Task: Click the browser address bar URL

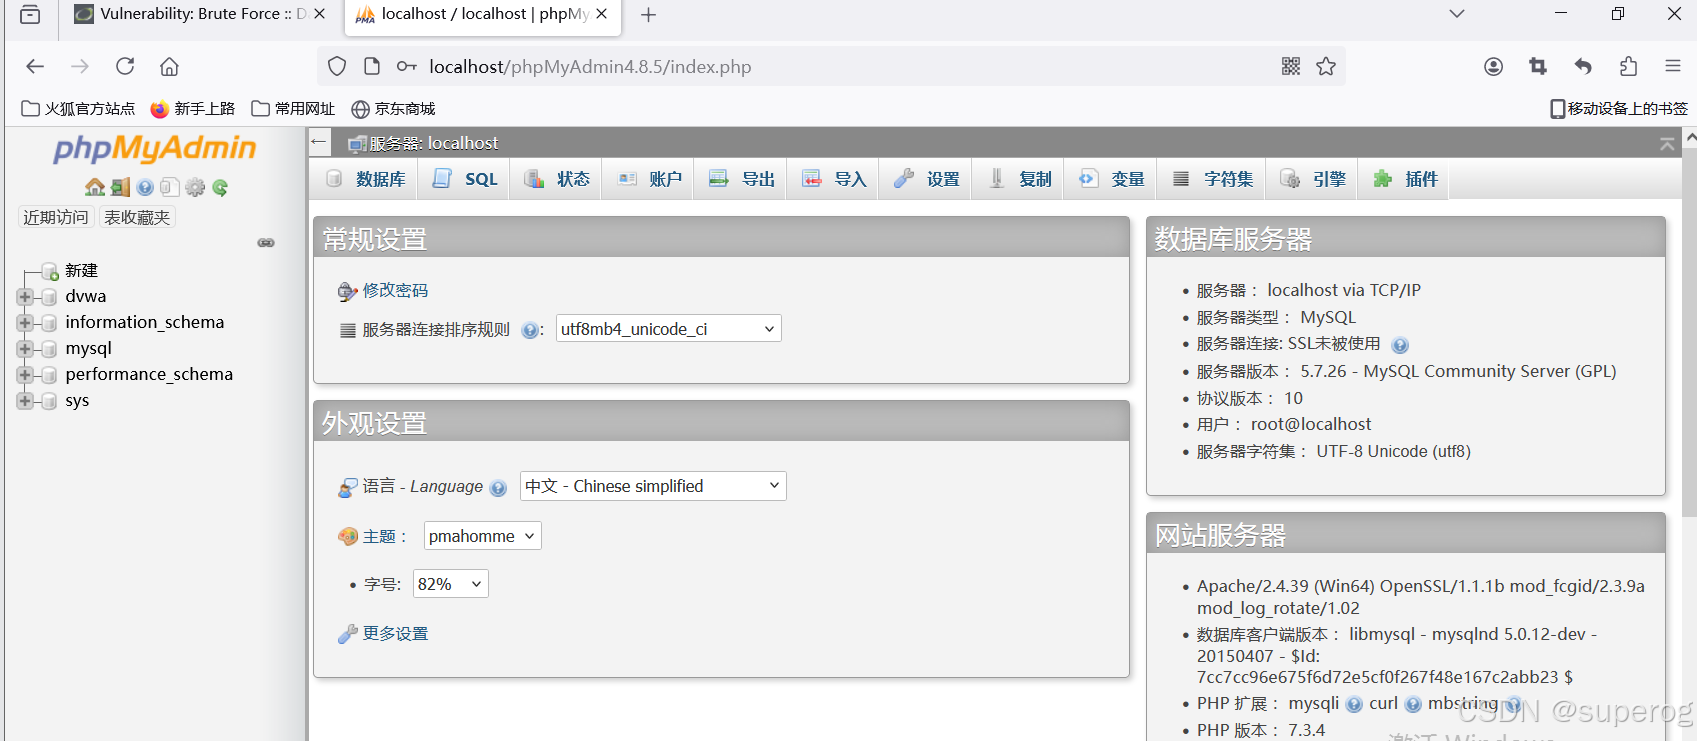Action: [590, 66]
